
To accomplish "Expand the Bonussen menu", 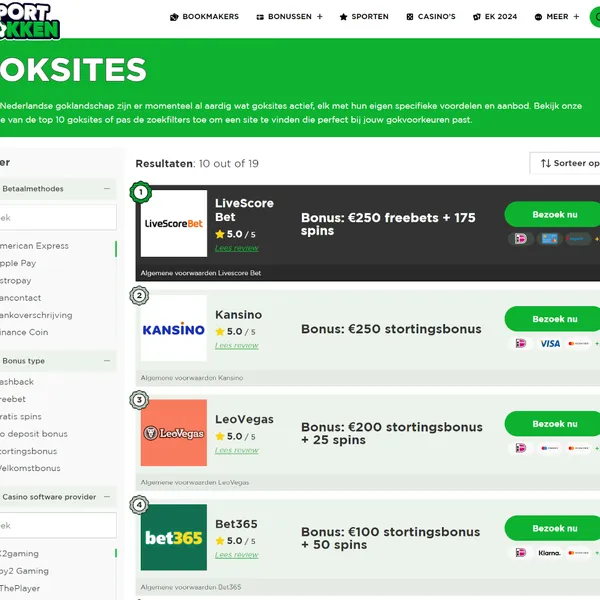I will click(x=290, y=17).
